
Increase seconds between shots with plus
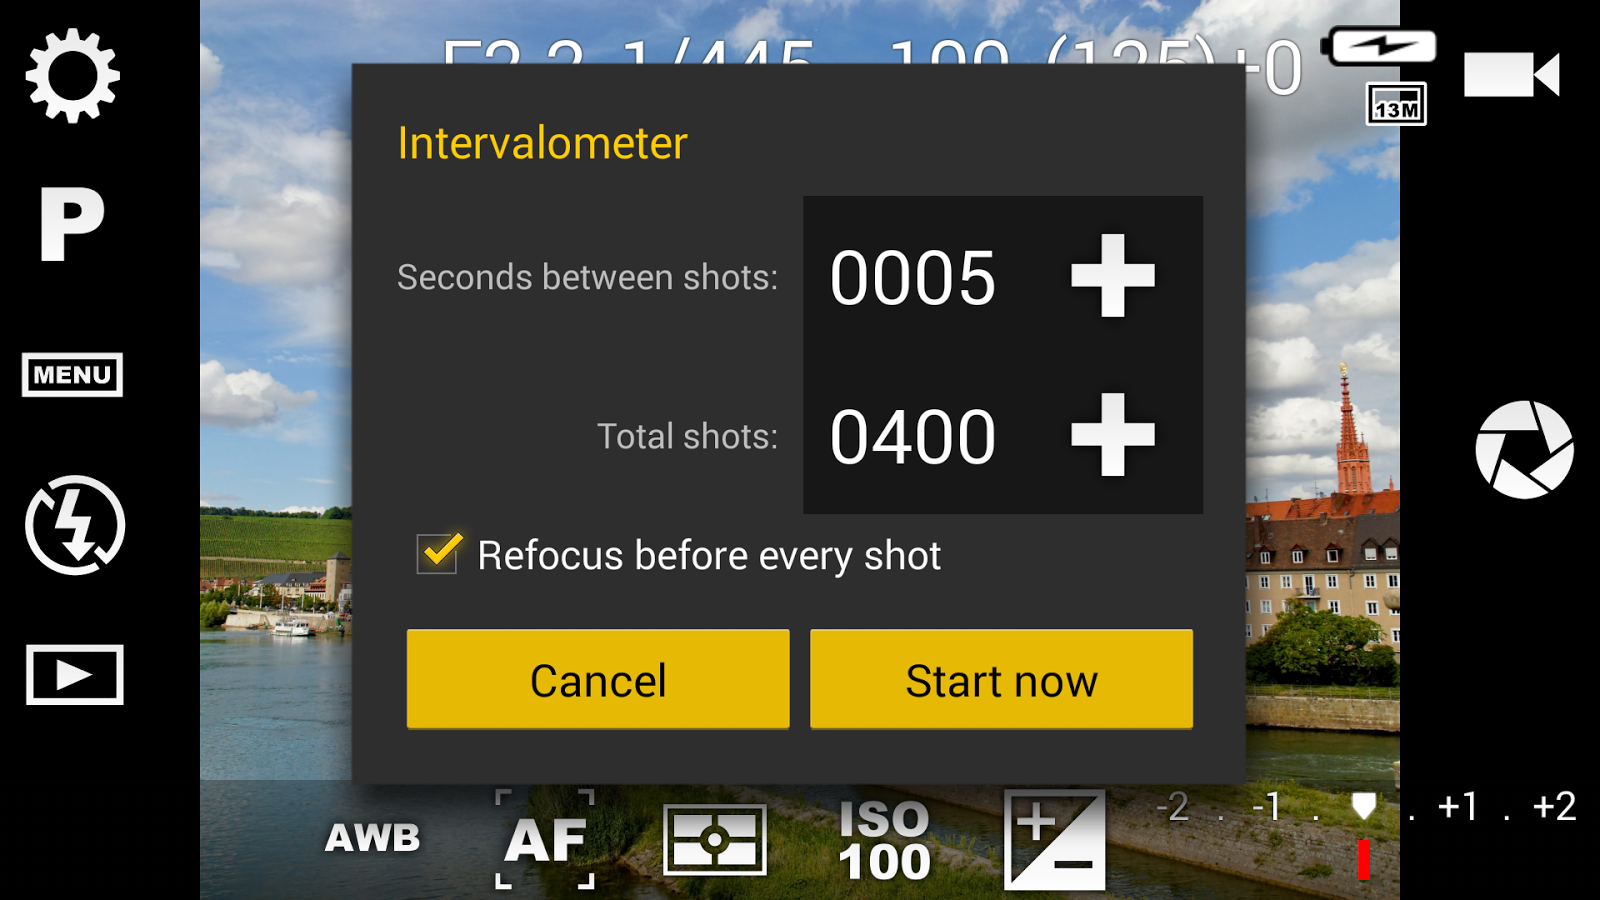(1113, 276)
